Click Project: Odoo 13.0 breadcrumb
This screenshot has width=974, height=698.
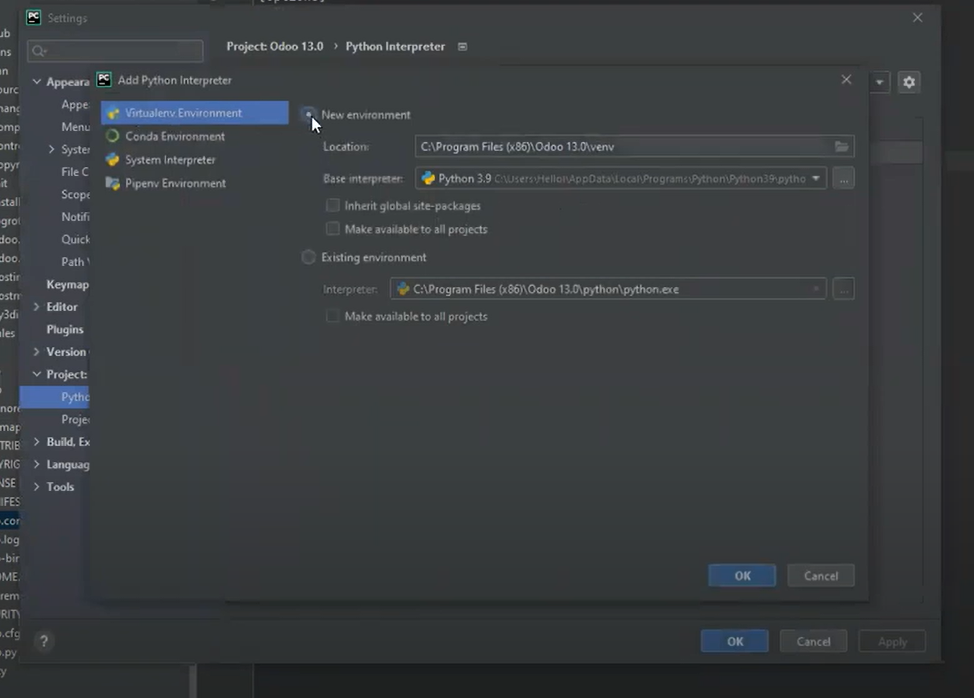click(x=275, y=47)
